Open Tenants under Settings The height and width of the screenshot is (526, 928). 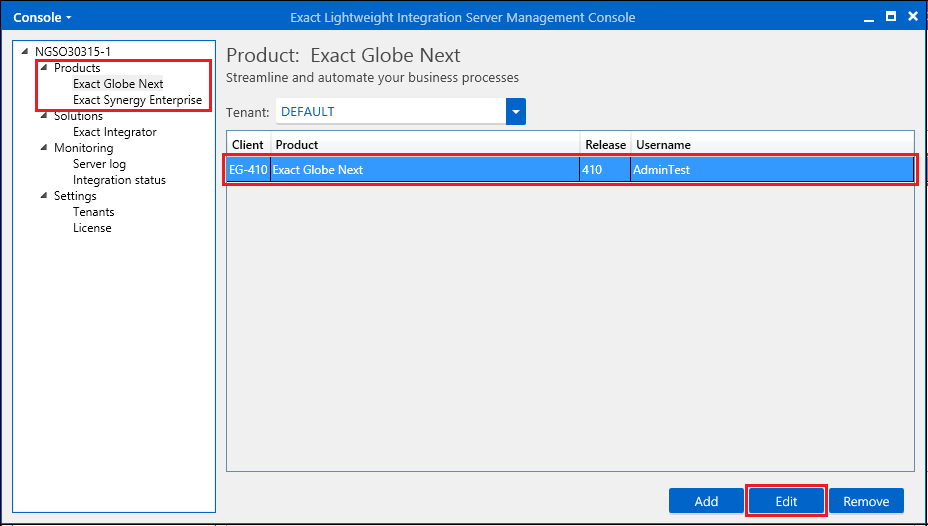click(x=93, y=212)
